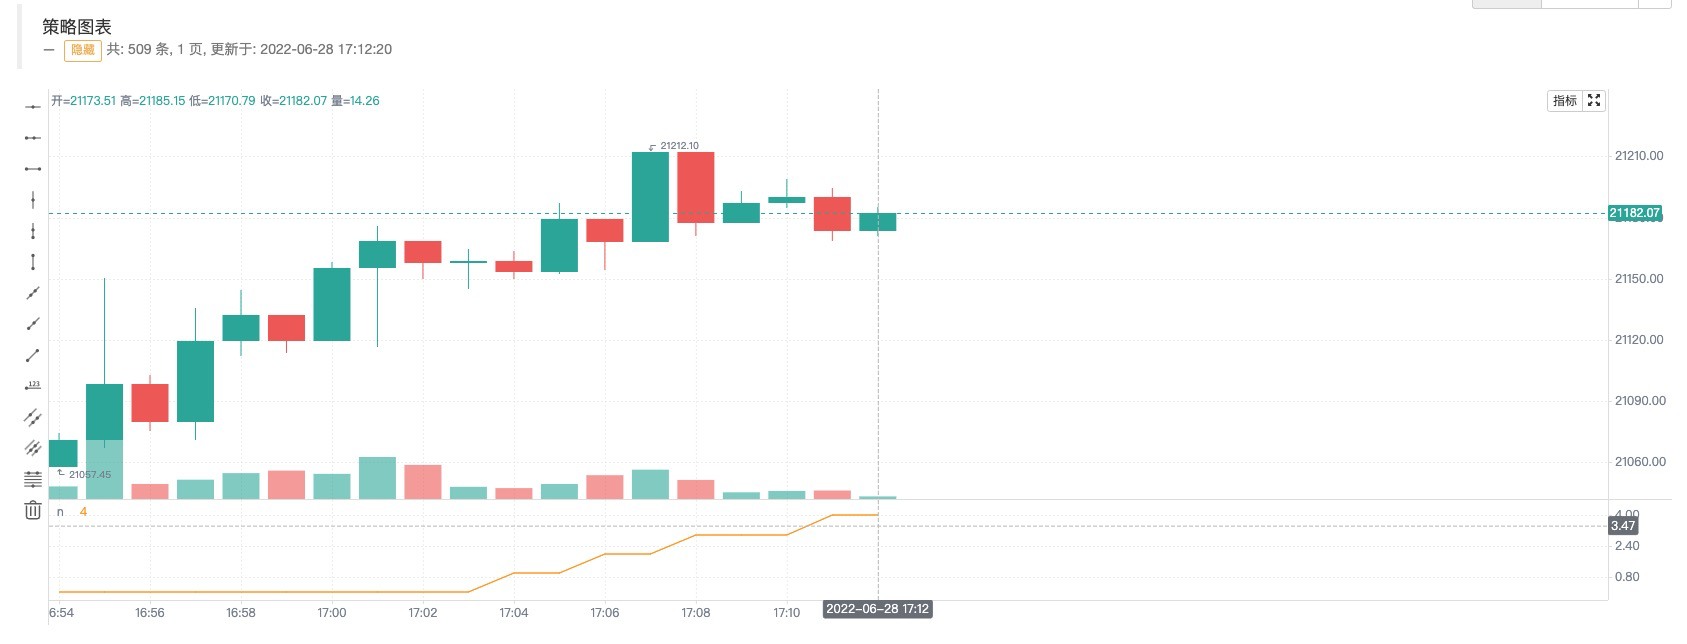Select the Fibonacci horizontal lines tool

33,479
